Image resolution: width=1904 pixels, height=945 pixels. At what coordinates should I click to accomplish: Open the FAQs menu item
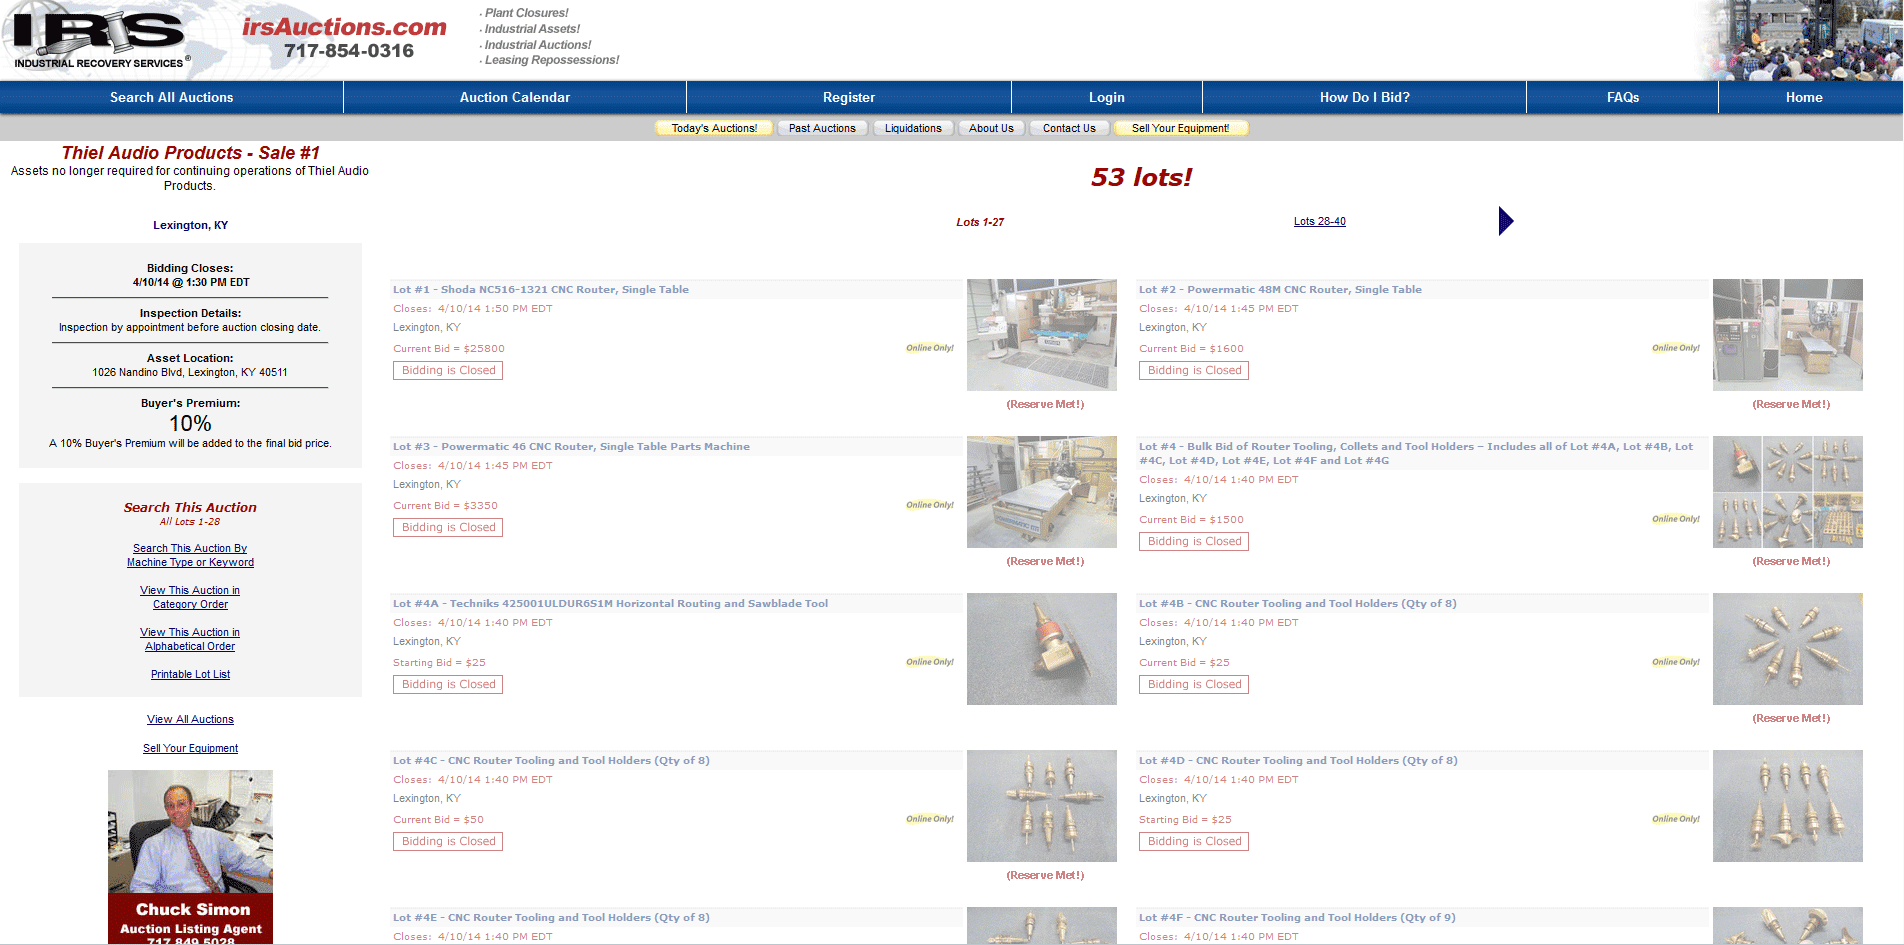(x=1623, y=97)
